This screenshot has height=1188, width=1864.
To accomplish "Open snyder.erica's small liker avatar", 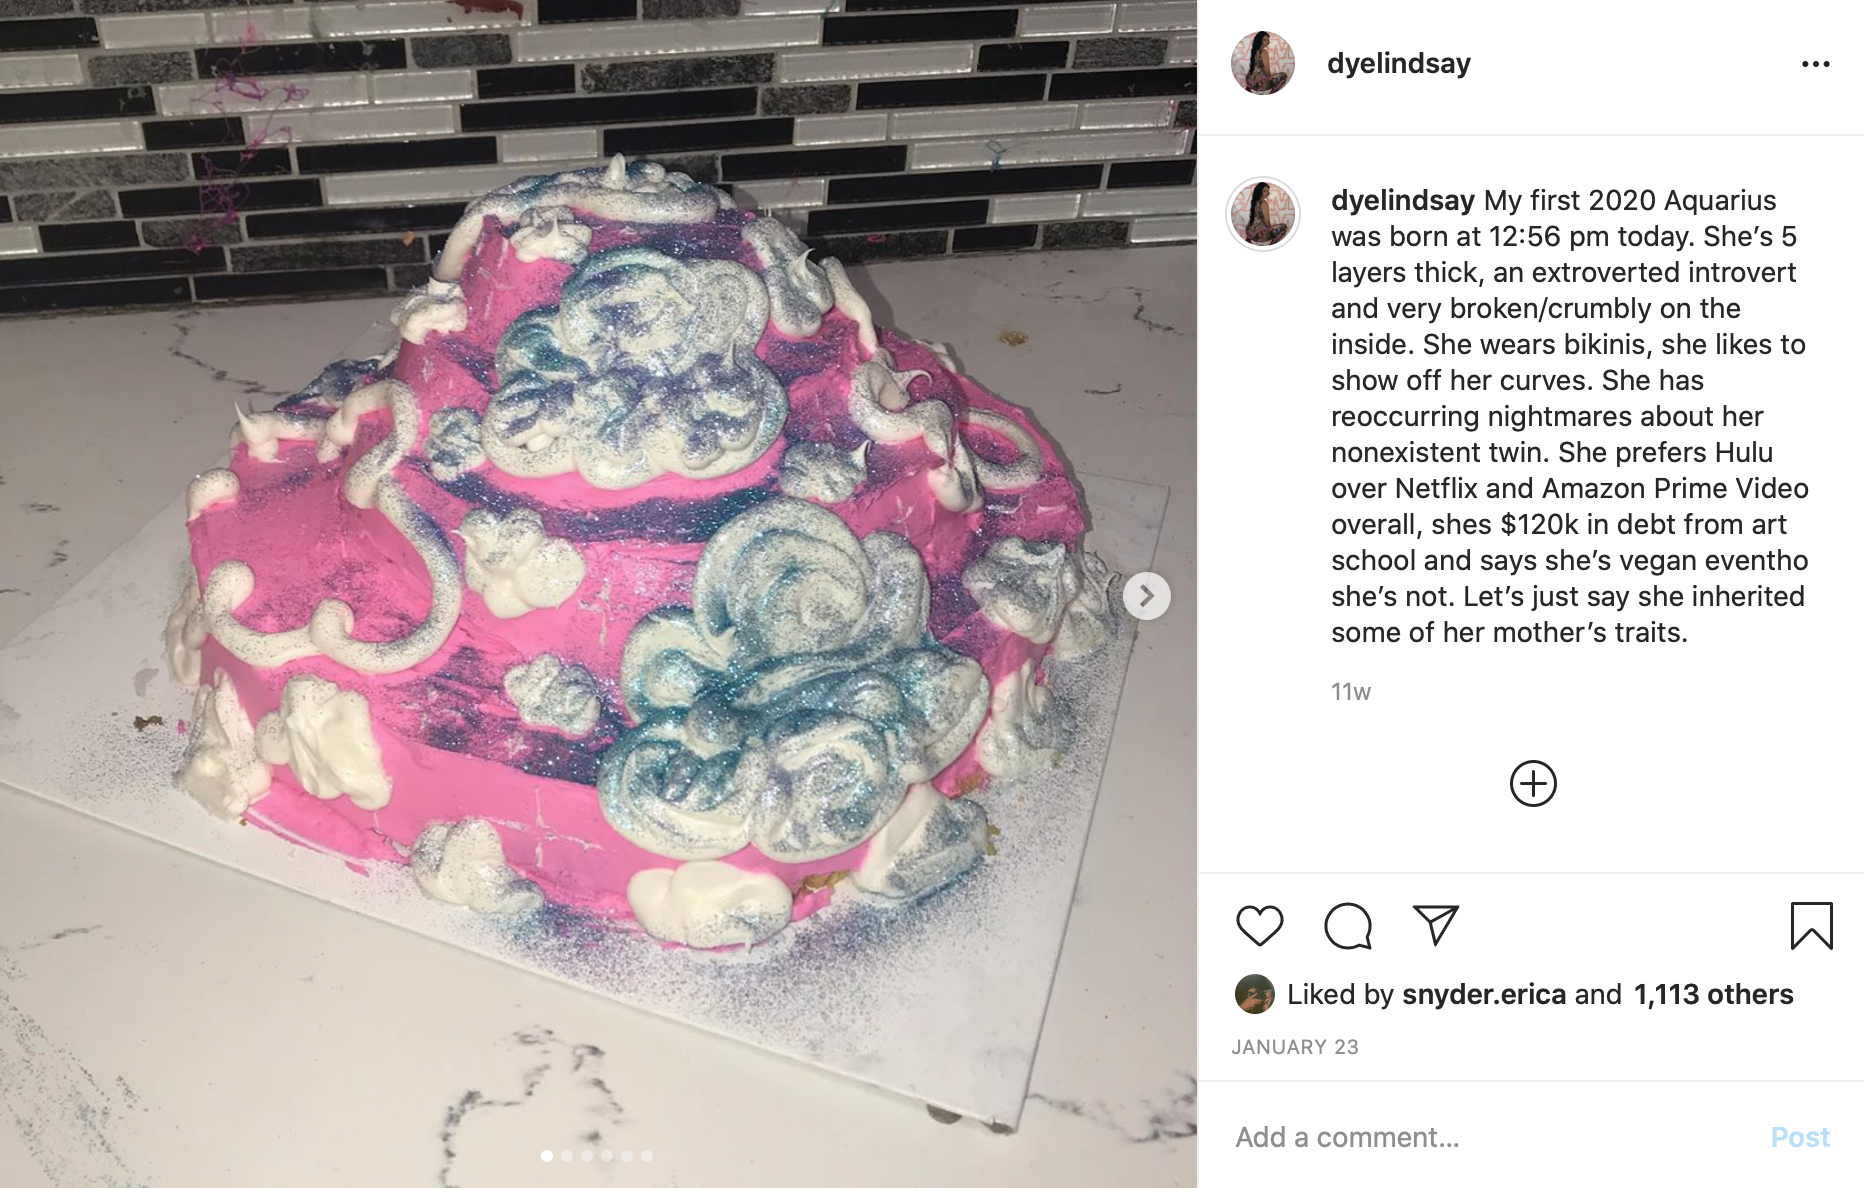I will point(1254,994).
